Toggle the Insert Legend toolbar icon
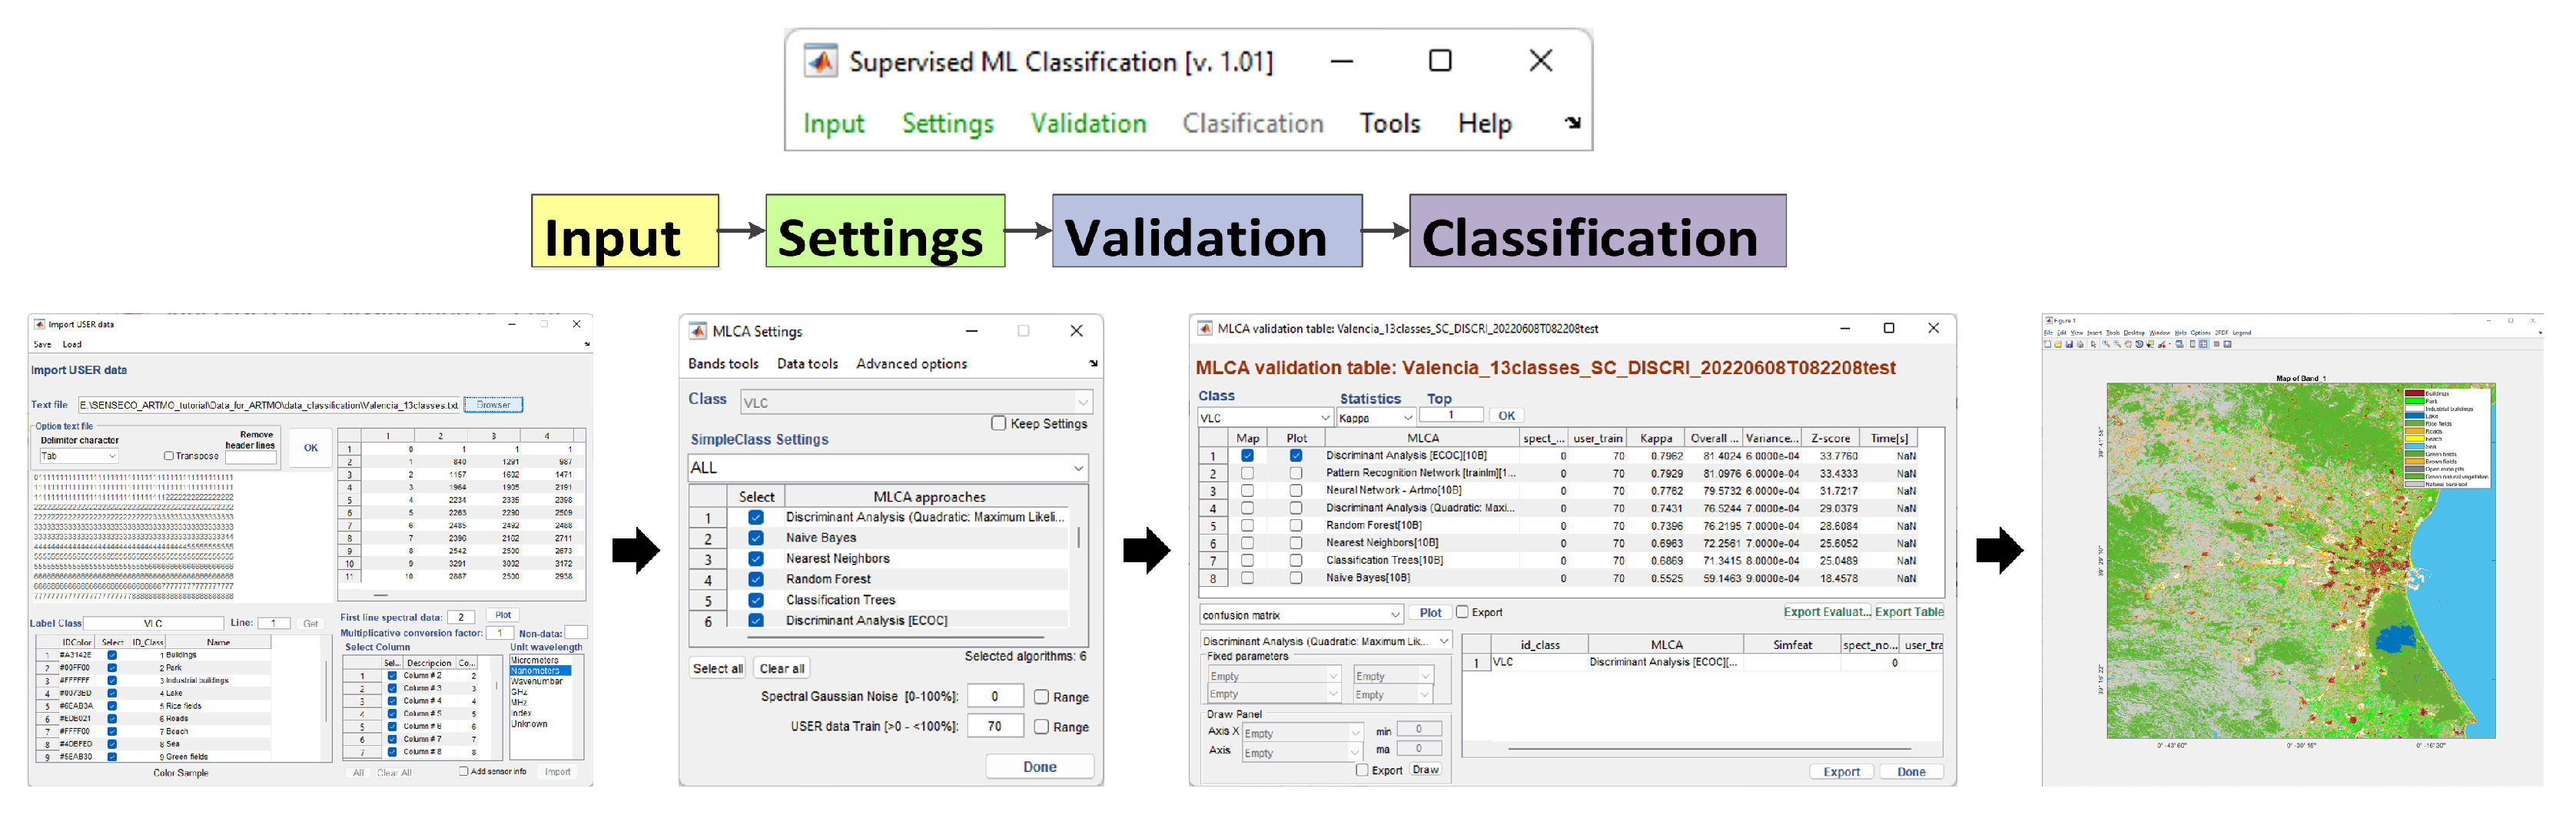This screenshot has height=818, width=2576. [x=2204, y=344]
